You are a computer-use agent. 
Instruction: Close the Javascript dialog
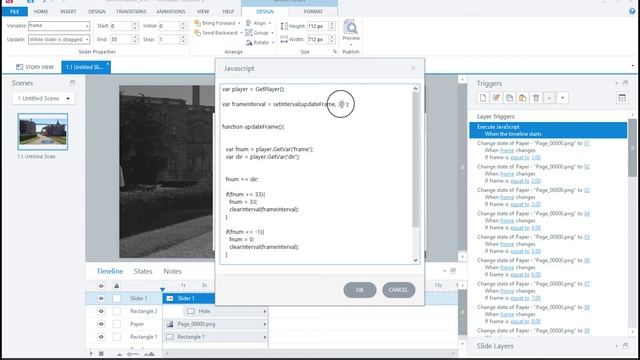click(413, 68)
